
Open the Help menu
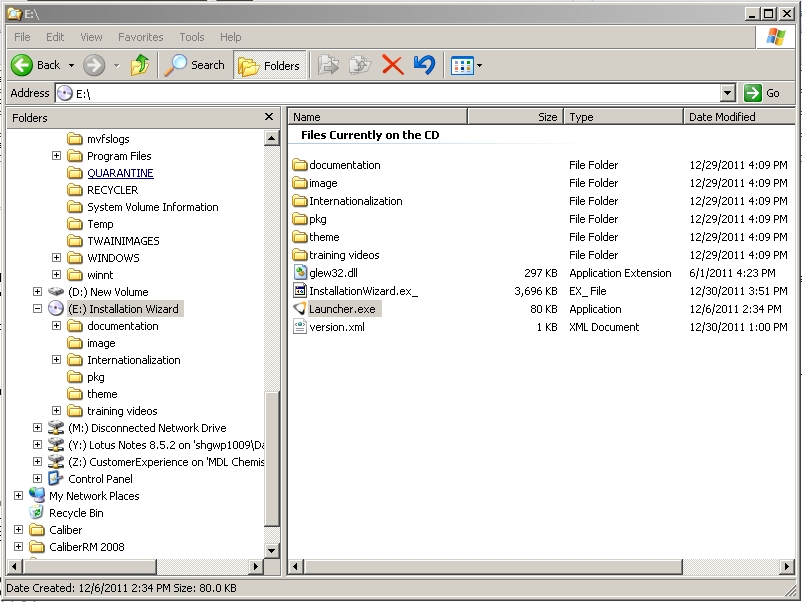click(231, 37)
